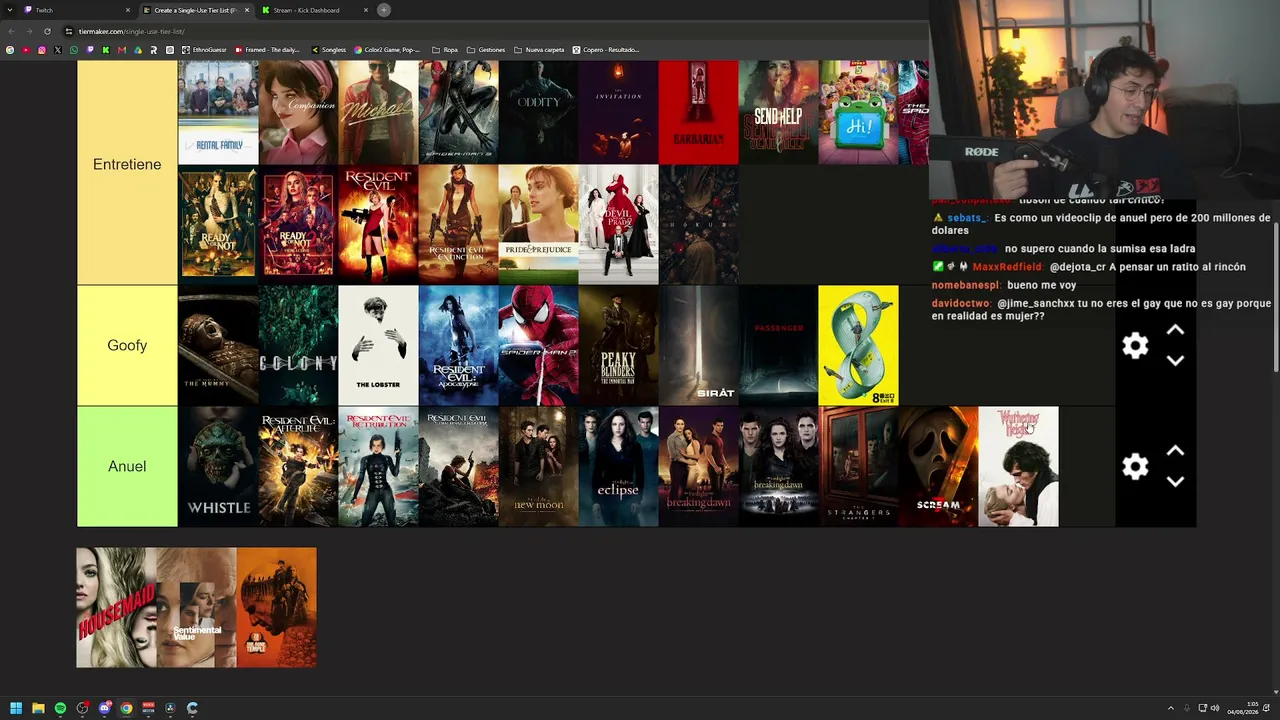
Task: Click the green Anuel tier label
Action: coord(127,467)
